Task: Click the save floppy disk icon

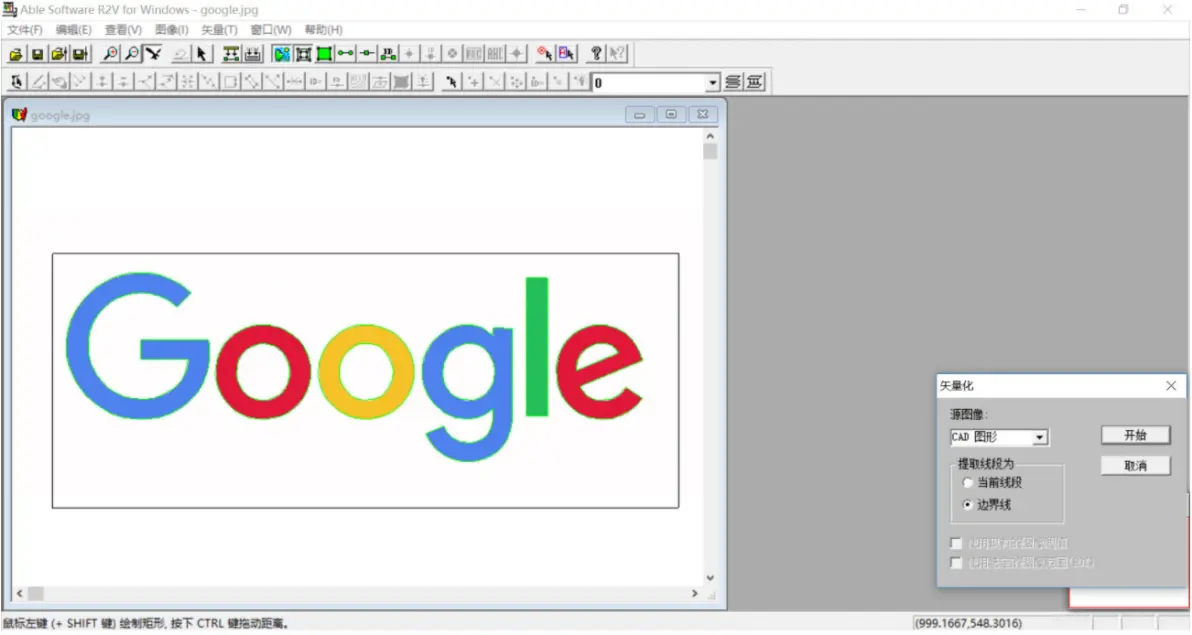Action: (37, 54)
